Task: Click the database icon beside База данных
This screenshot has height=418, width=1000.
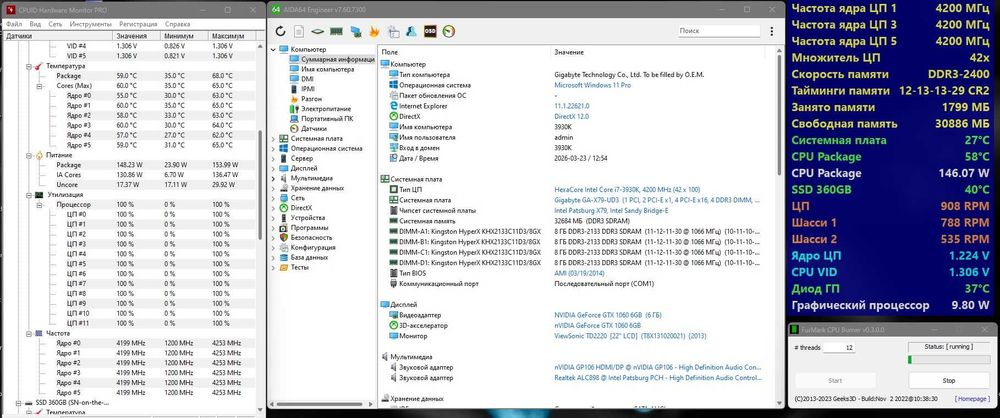Action: point(284,257)
